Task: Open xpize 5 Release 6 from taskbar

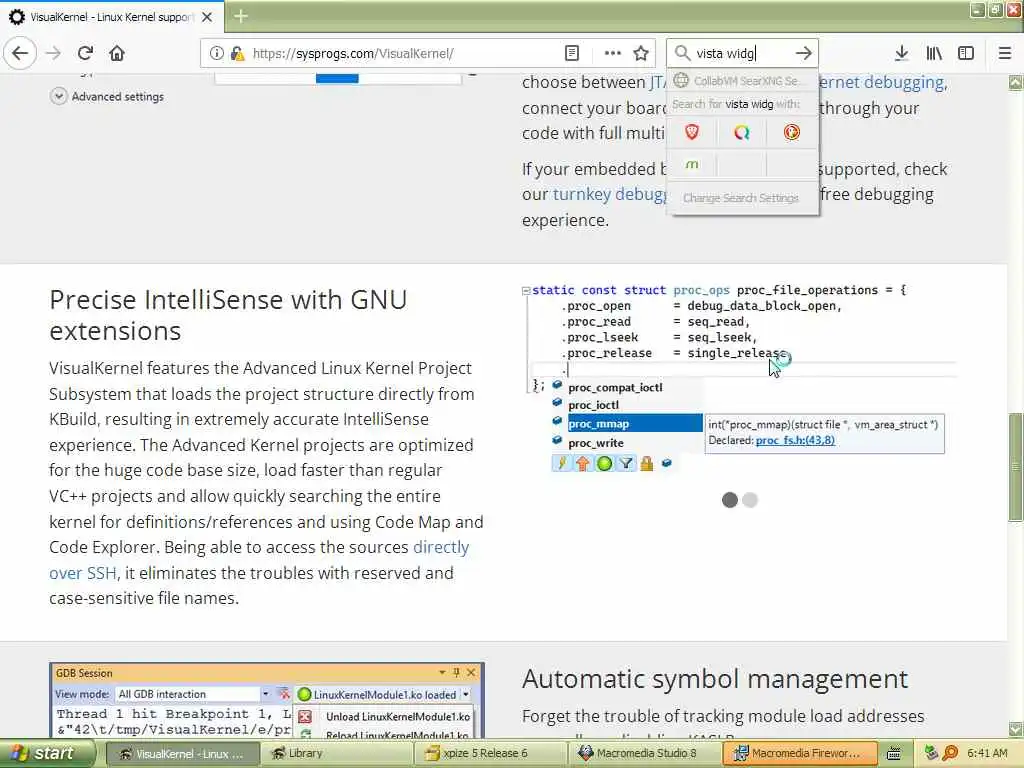Action: click(490, 754)
